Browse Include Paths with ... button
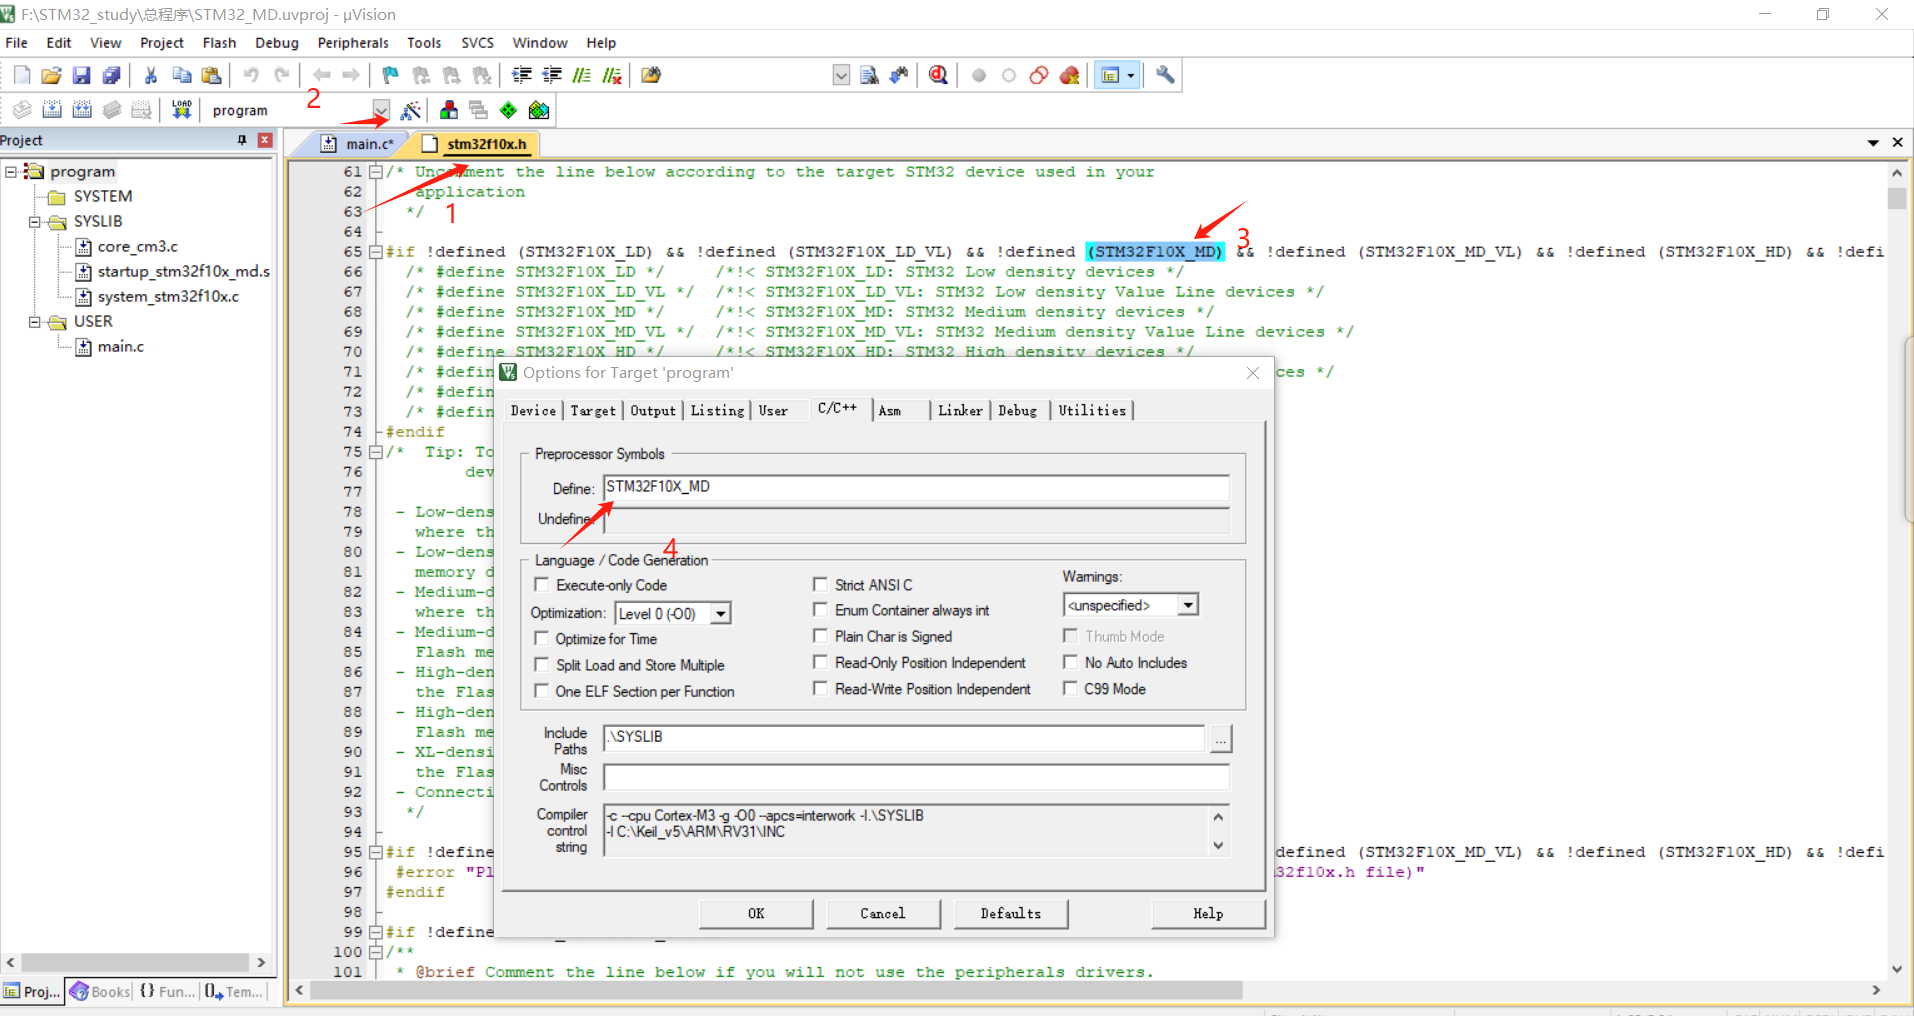The image size is (1914, 1016). [1221, 739]
